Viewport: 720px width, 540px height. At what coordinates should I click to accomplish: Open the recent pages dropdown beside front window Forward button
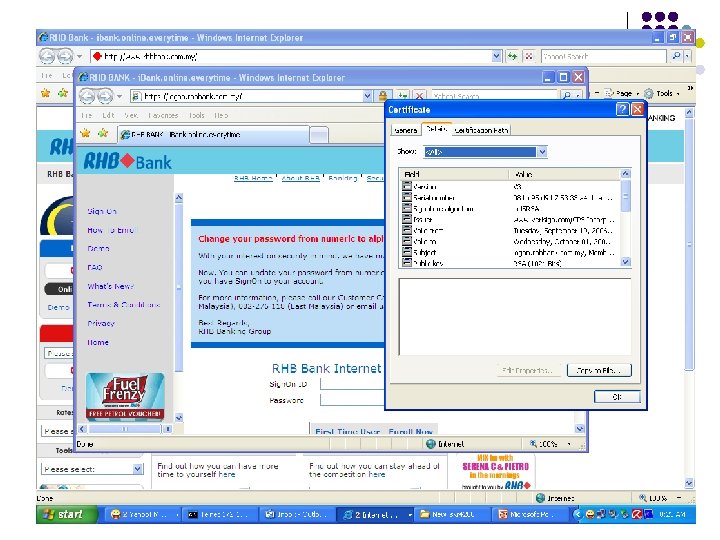tap(119, 96)
